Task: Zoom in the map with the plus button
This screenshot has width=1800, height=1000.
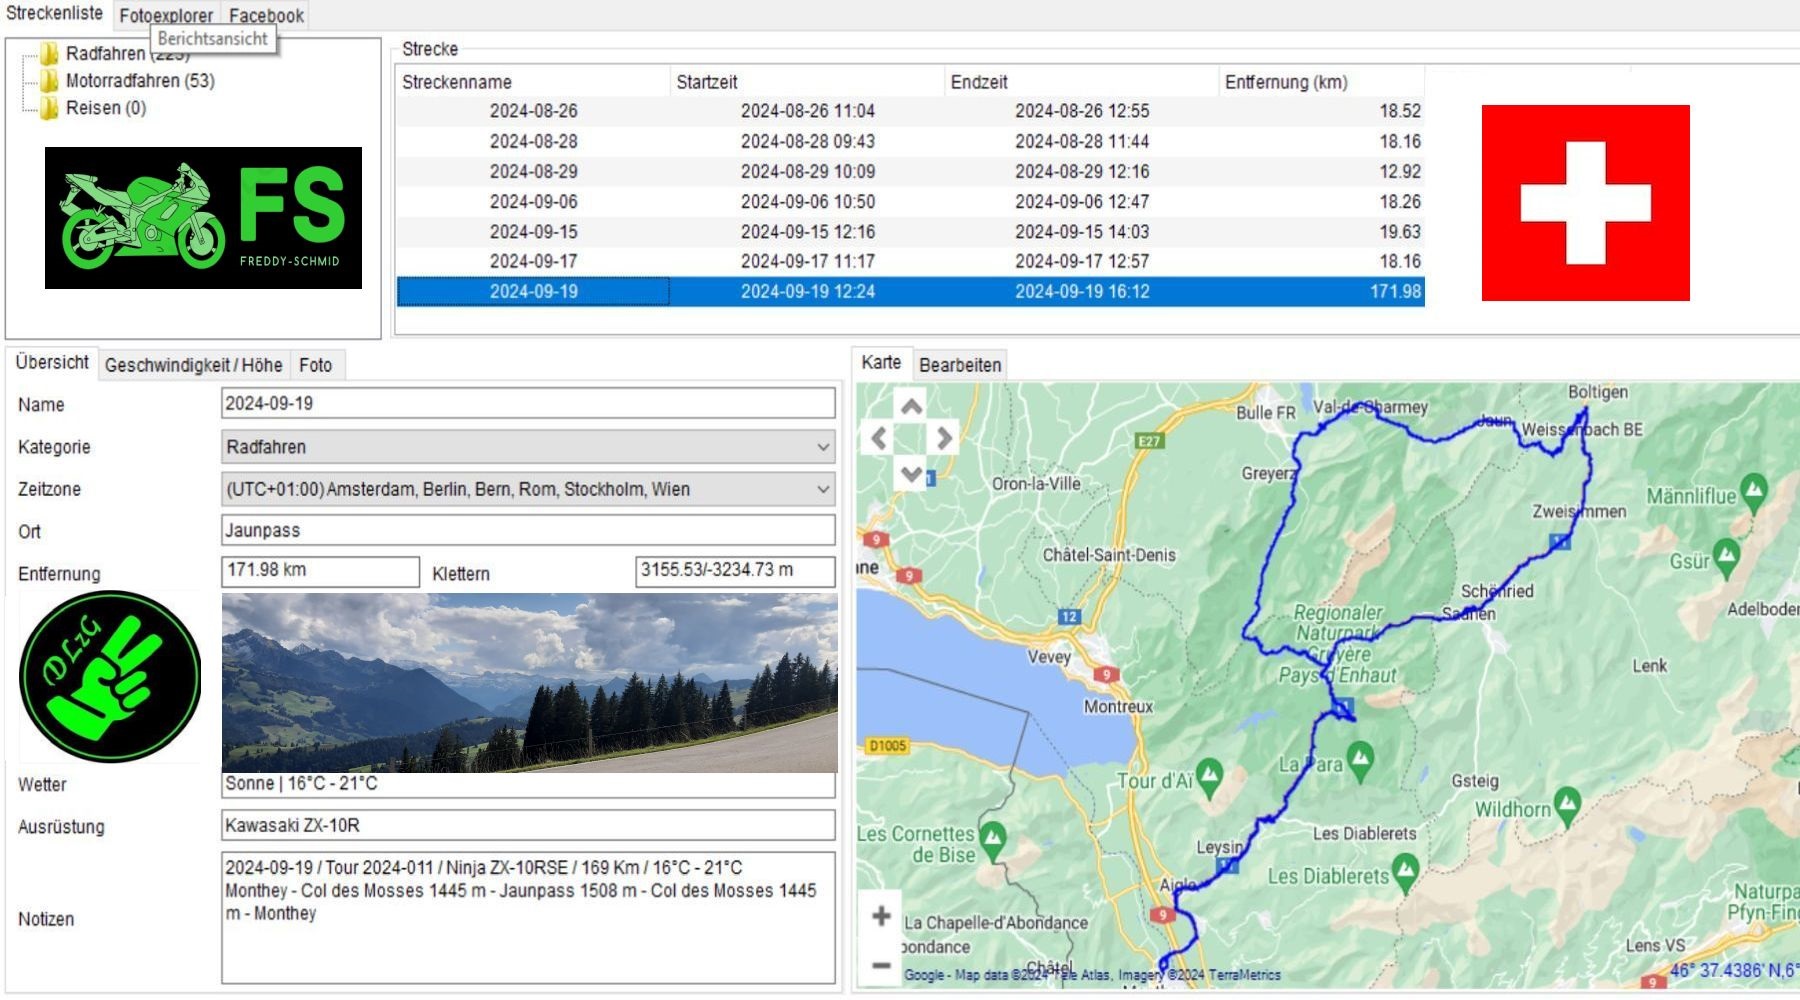Action: tap(881, 916)
